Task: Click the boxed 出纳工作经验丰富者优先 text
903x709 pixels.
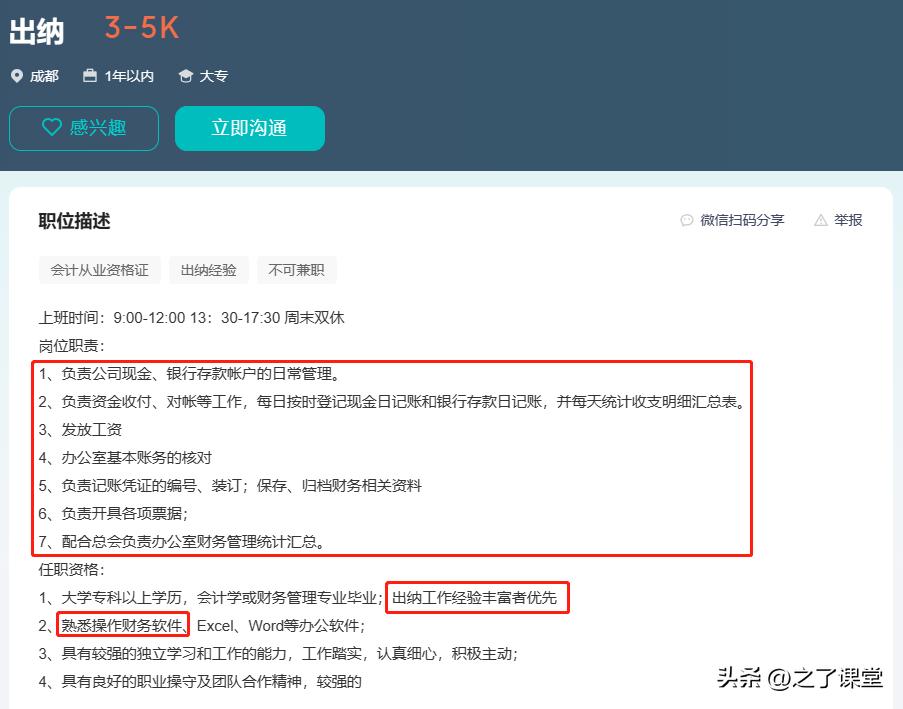Action: click(477, 597)
